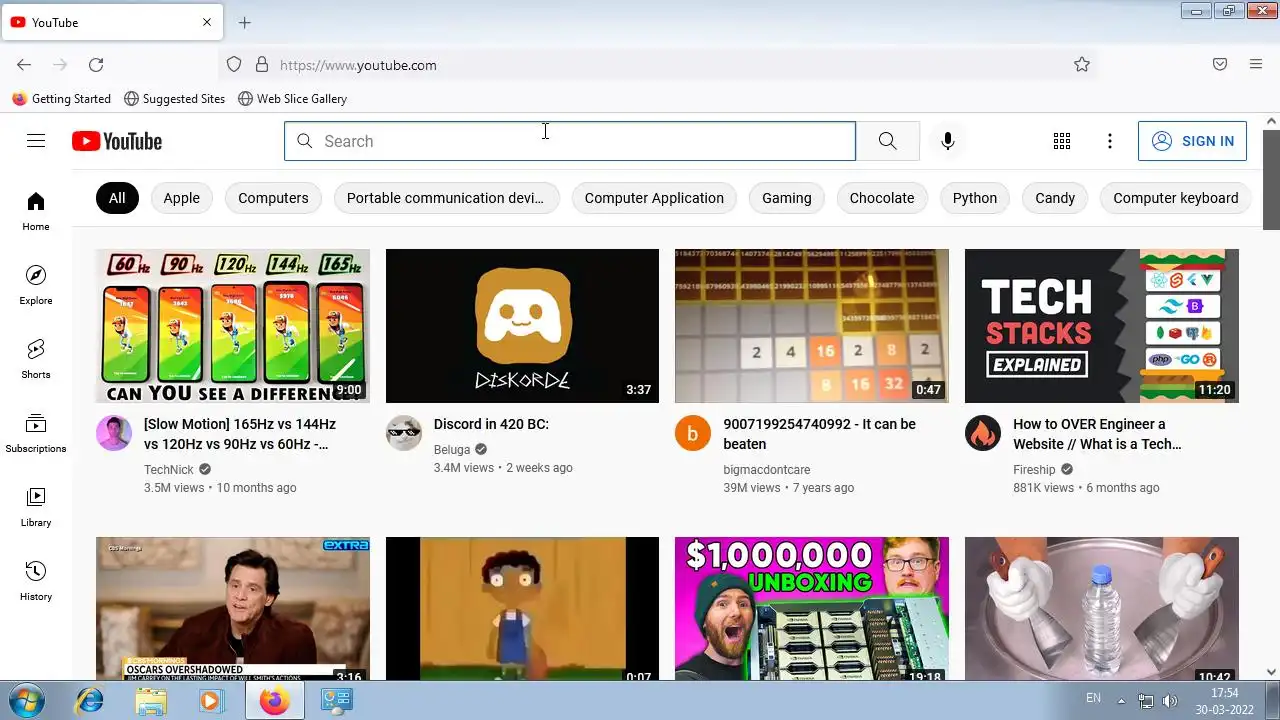Open Explore in sidebar

click(36, 285)
